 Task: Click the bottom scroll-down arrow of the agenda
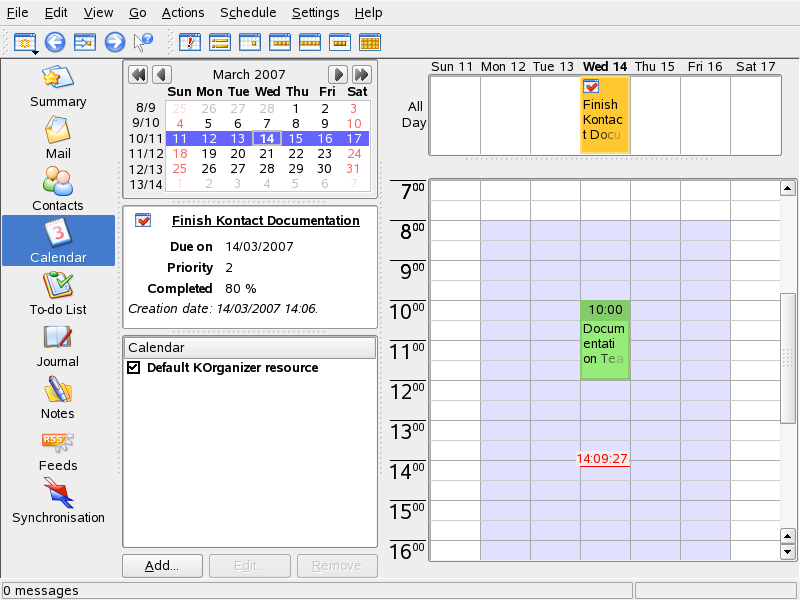point(787,552)
